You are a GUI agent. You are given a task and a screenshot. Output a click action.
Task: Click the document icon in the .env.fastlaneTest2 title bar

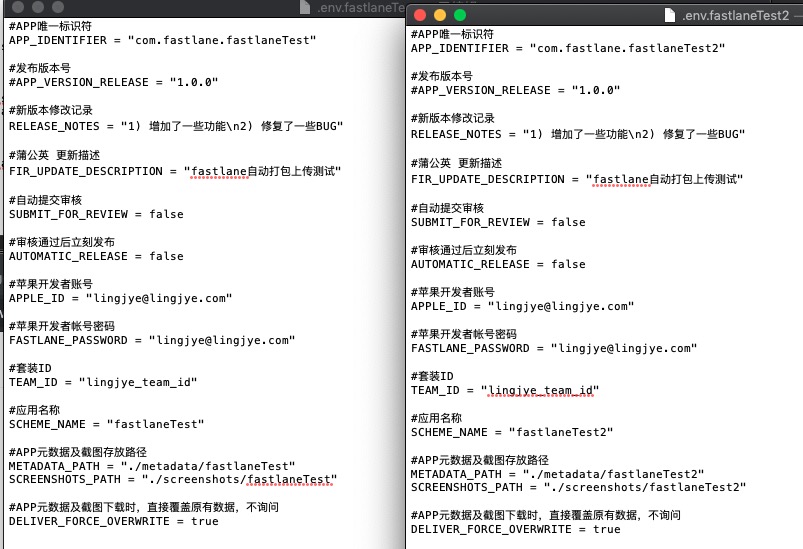(x=669, y=15)
